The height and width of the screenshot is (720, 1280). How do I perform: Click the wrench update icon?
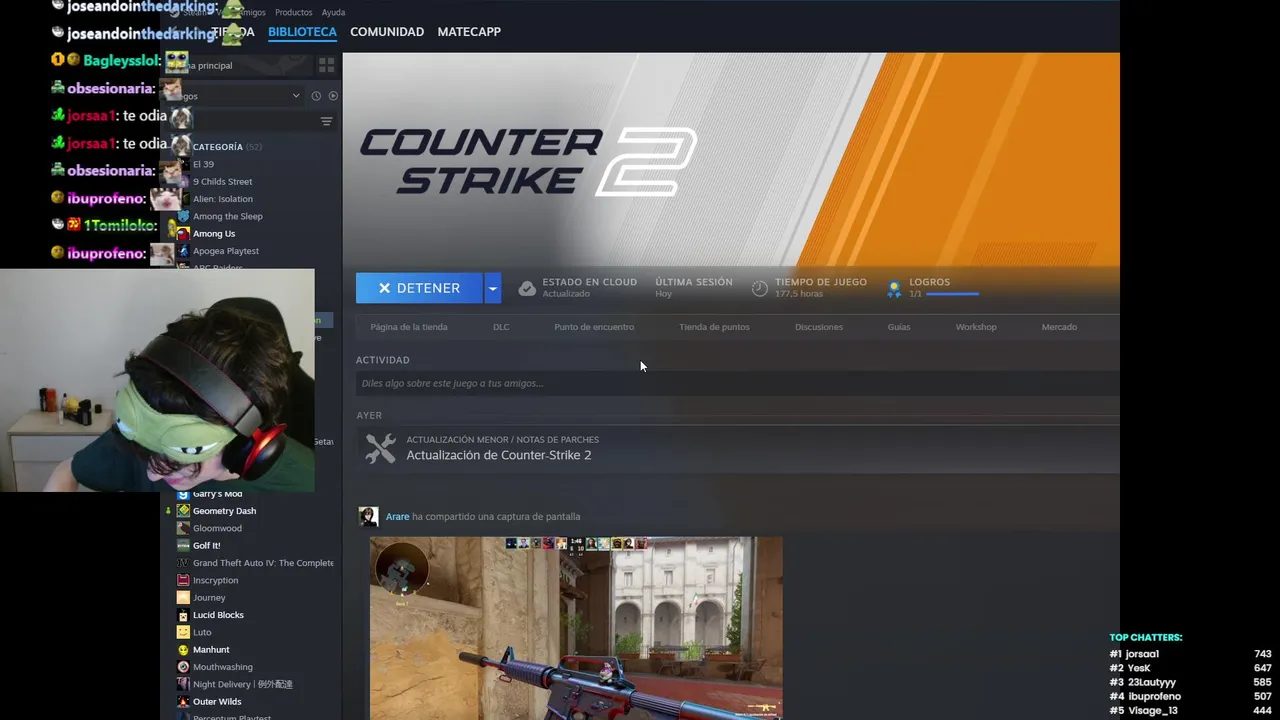pos(380,448)
